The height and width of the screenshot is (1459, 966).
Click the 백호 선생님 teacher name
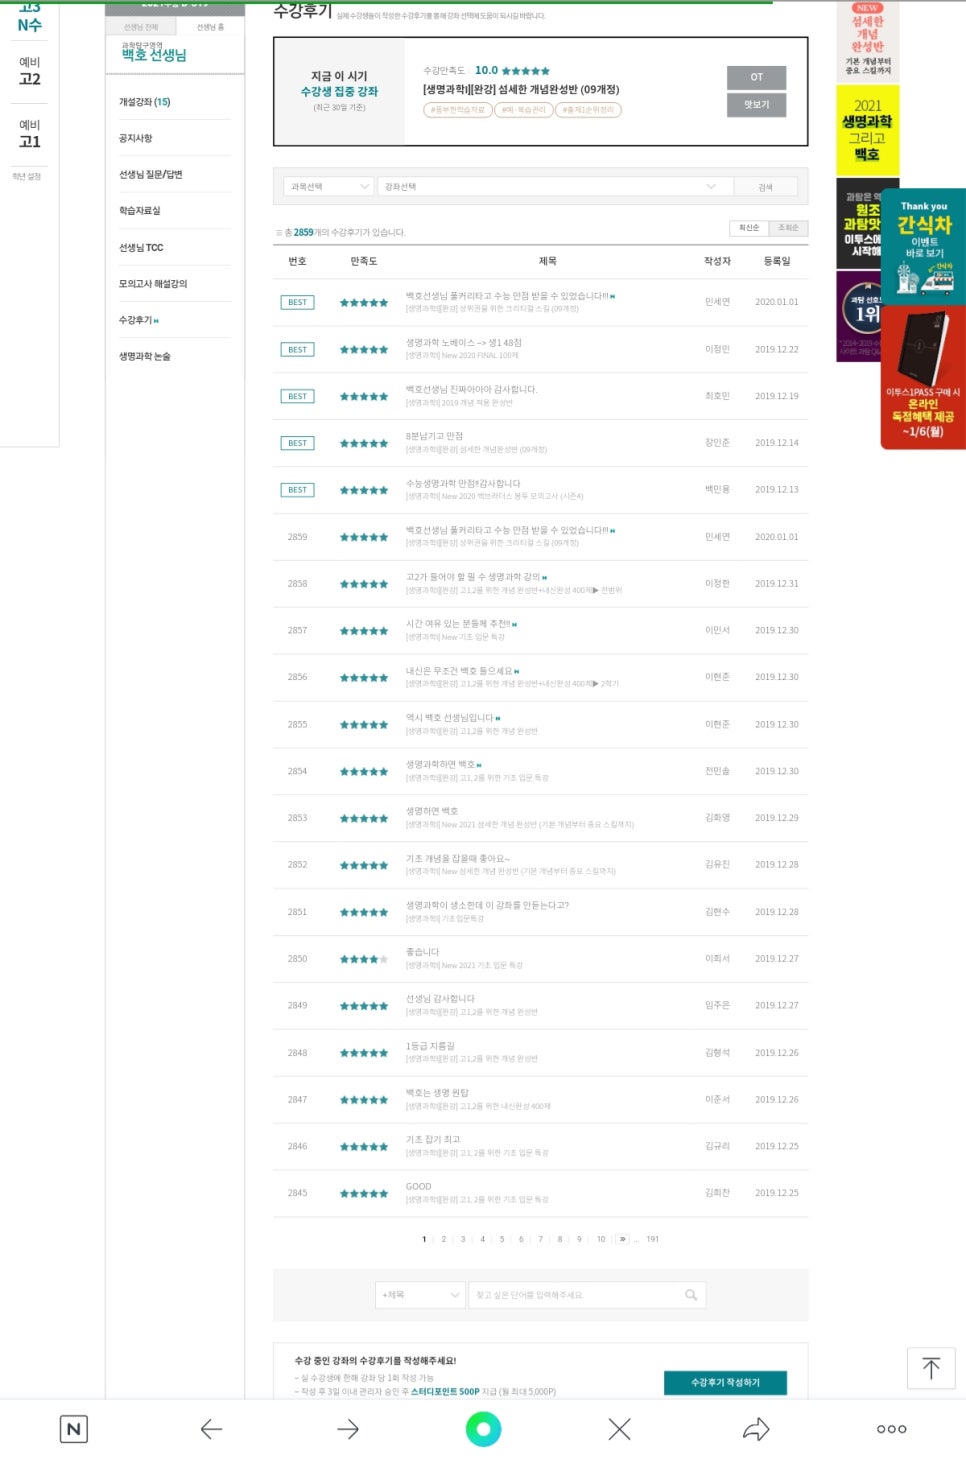tap(154, 55)
